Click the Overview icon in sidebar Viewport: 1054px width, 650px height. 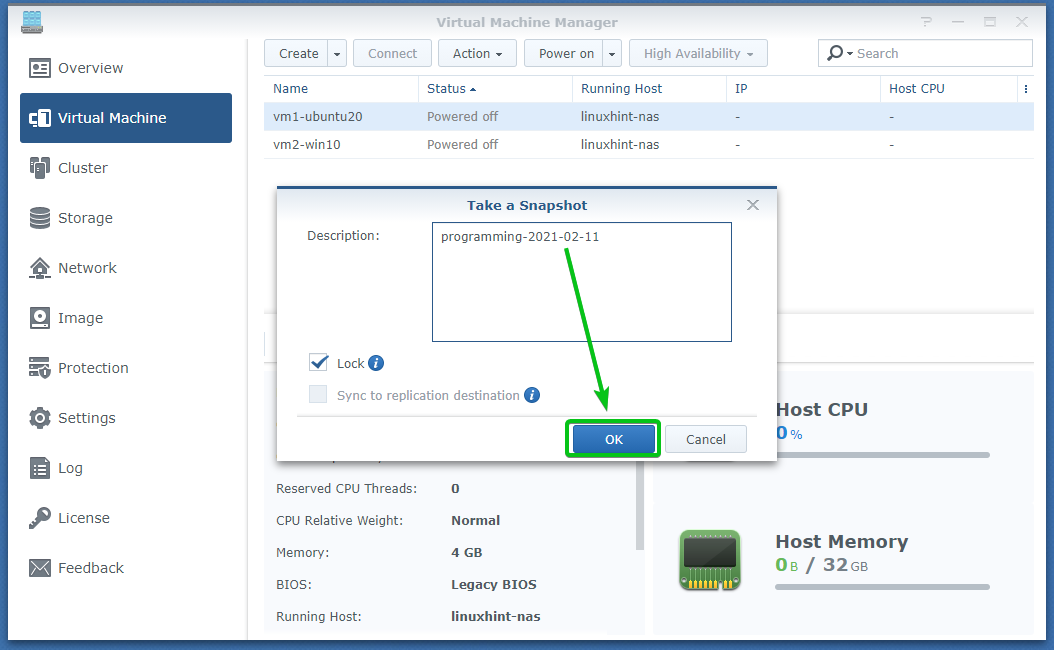(x=40, y=68)
